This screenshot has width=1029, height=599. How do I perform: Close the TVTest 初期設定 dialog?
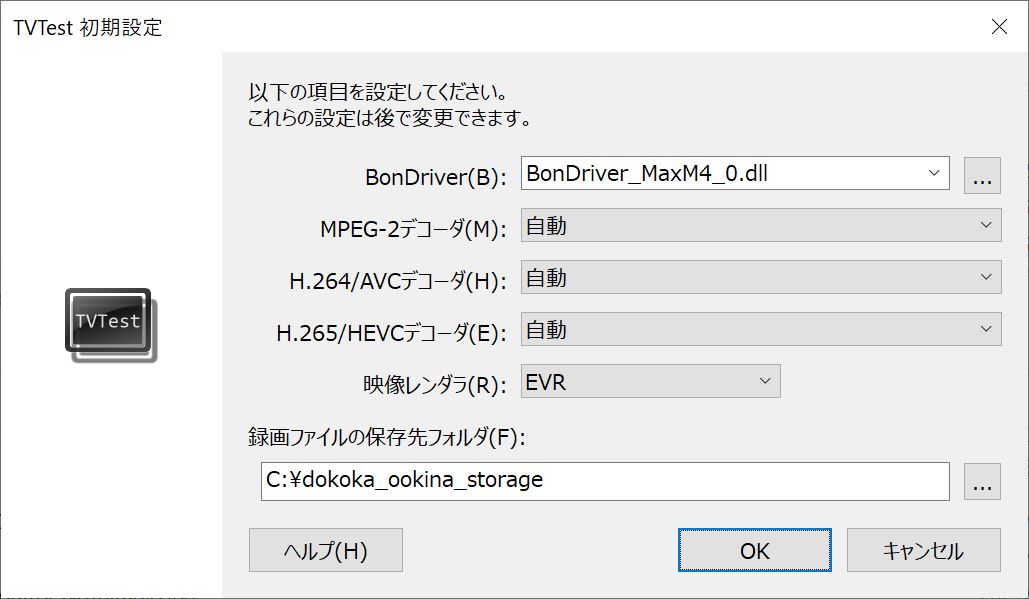point(999,26)
